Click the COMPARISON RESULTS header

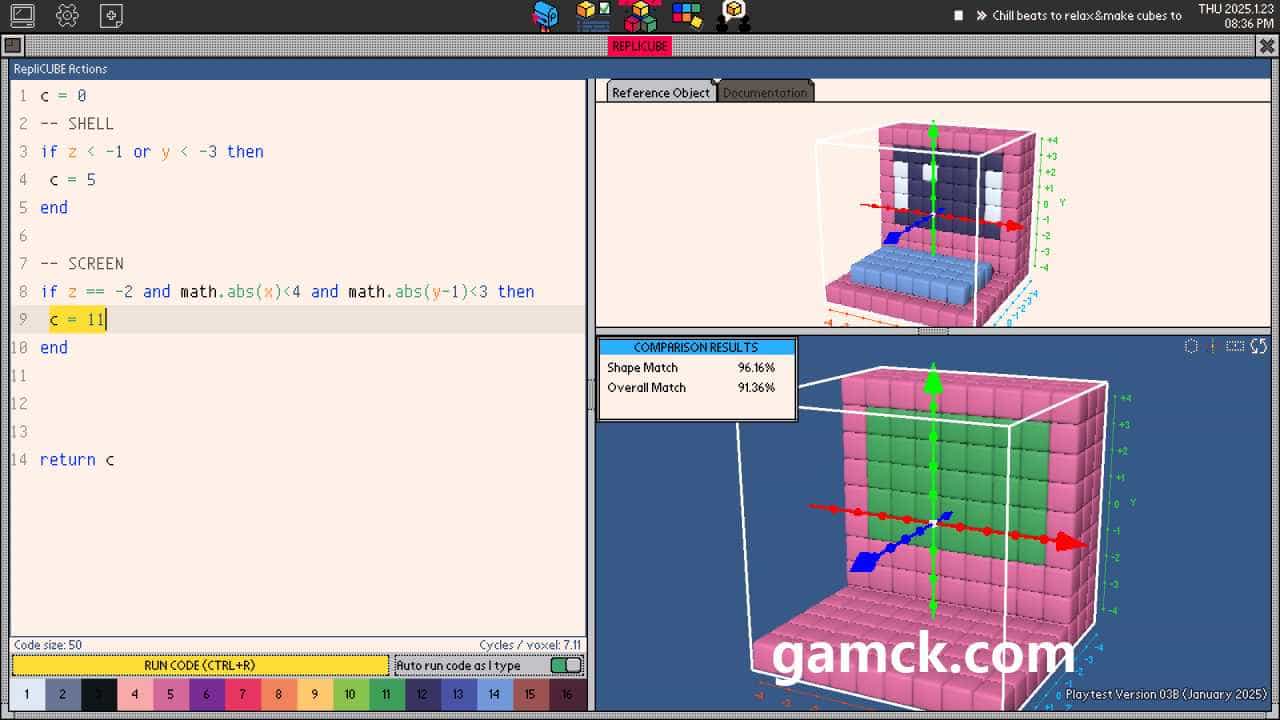tap(696, 347)
